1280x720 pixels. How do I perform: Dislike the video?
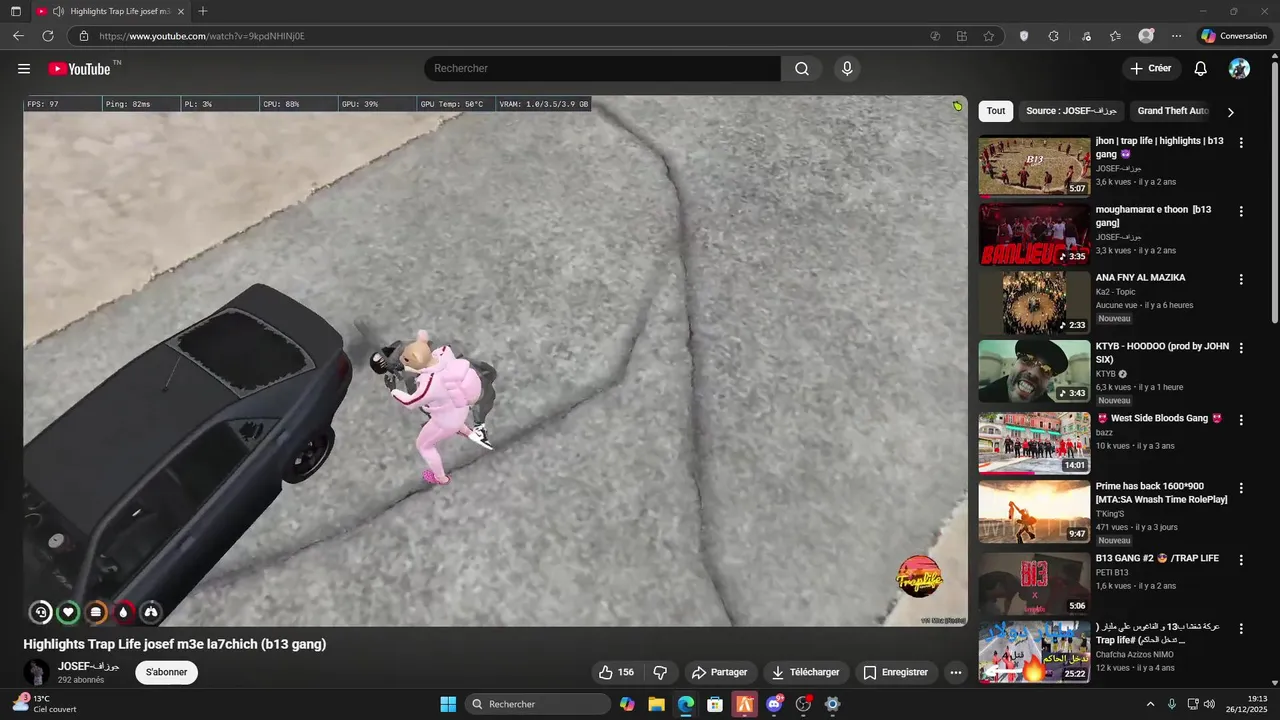click(660, 672)
